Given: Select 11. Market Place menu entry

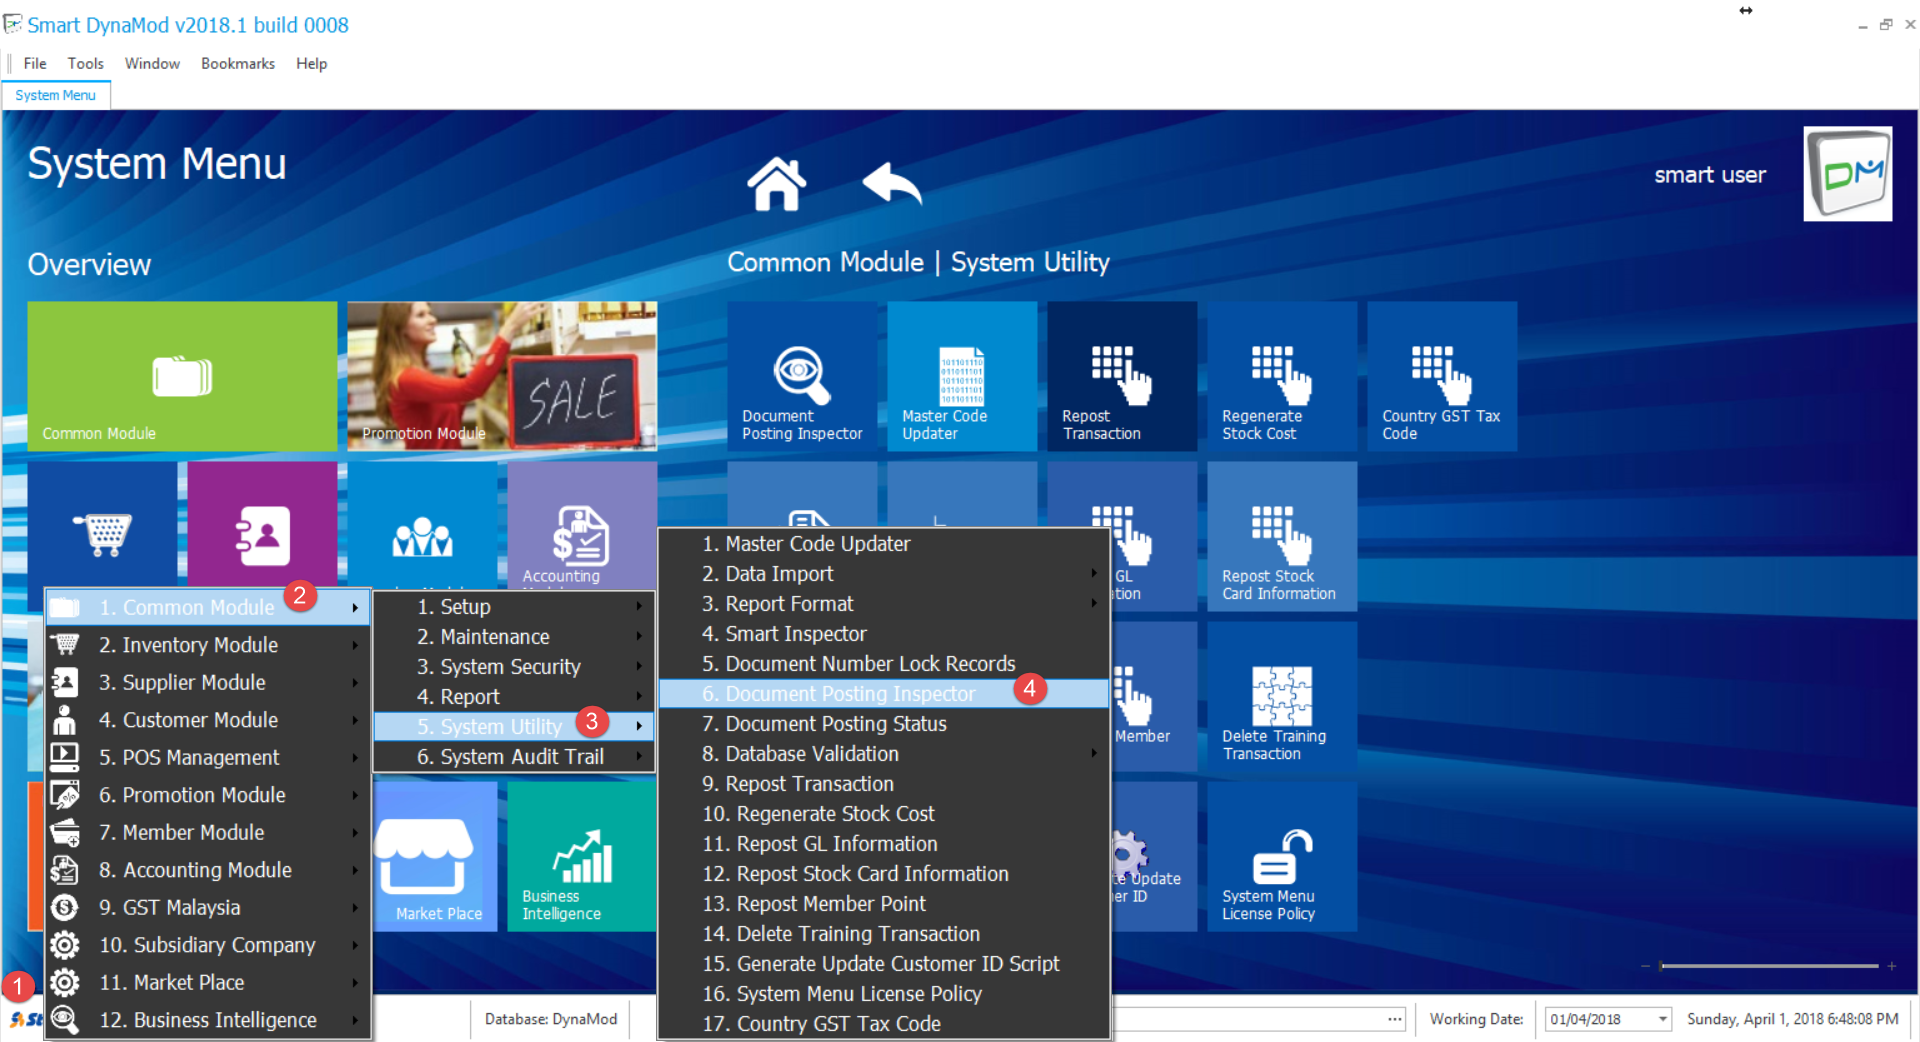Looking at the screenshot, I should pyautogui.click(x=208, y=982).
